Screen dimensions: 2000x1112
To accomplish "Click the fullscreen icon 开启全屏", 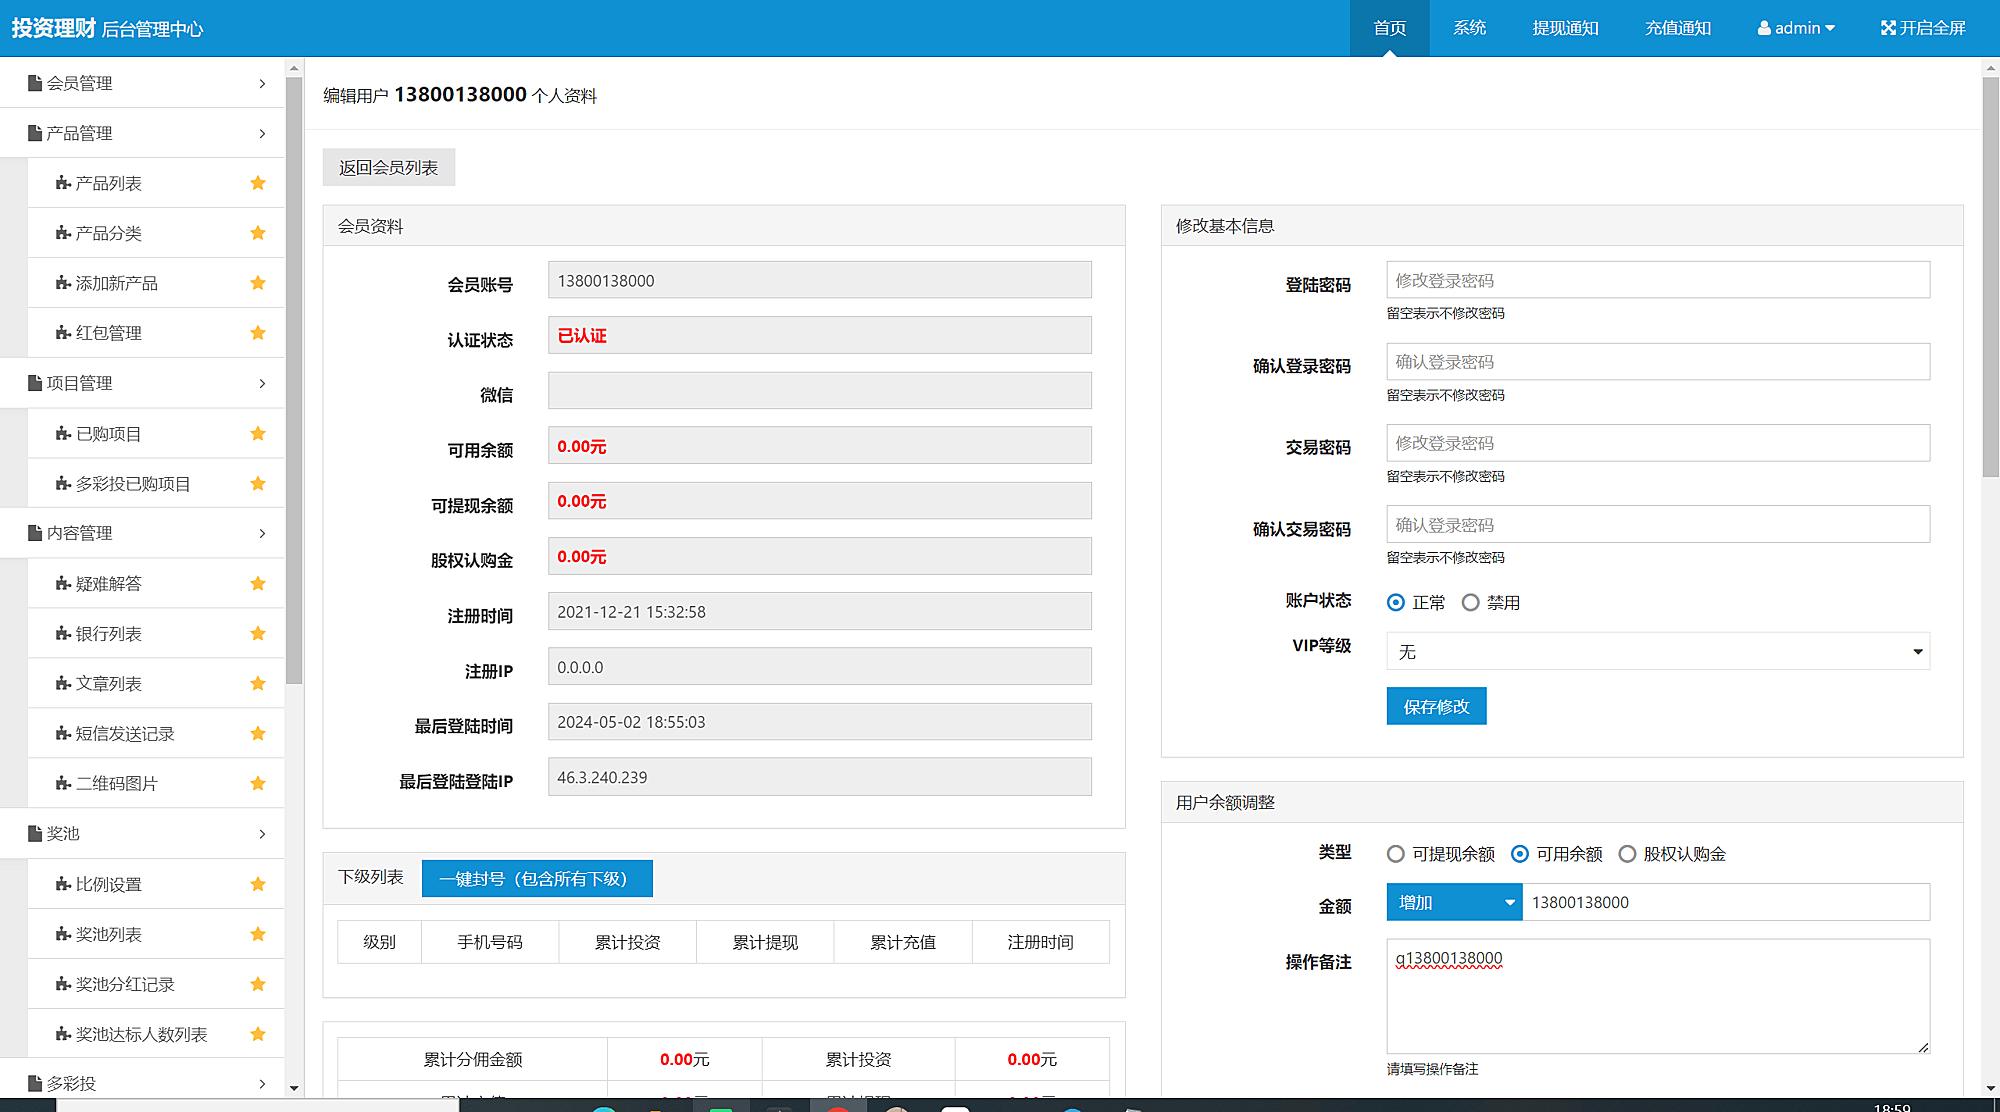I will 1888,28.
